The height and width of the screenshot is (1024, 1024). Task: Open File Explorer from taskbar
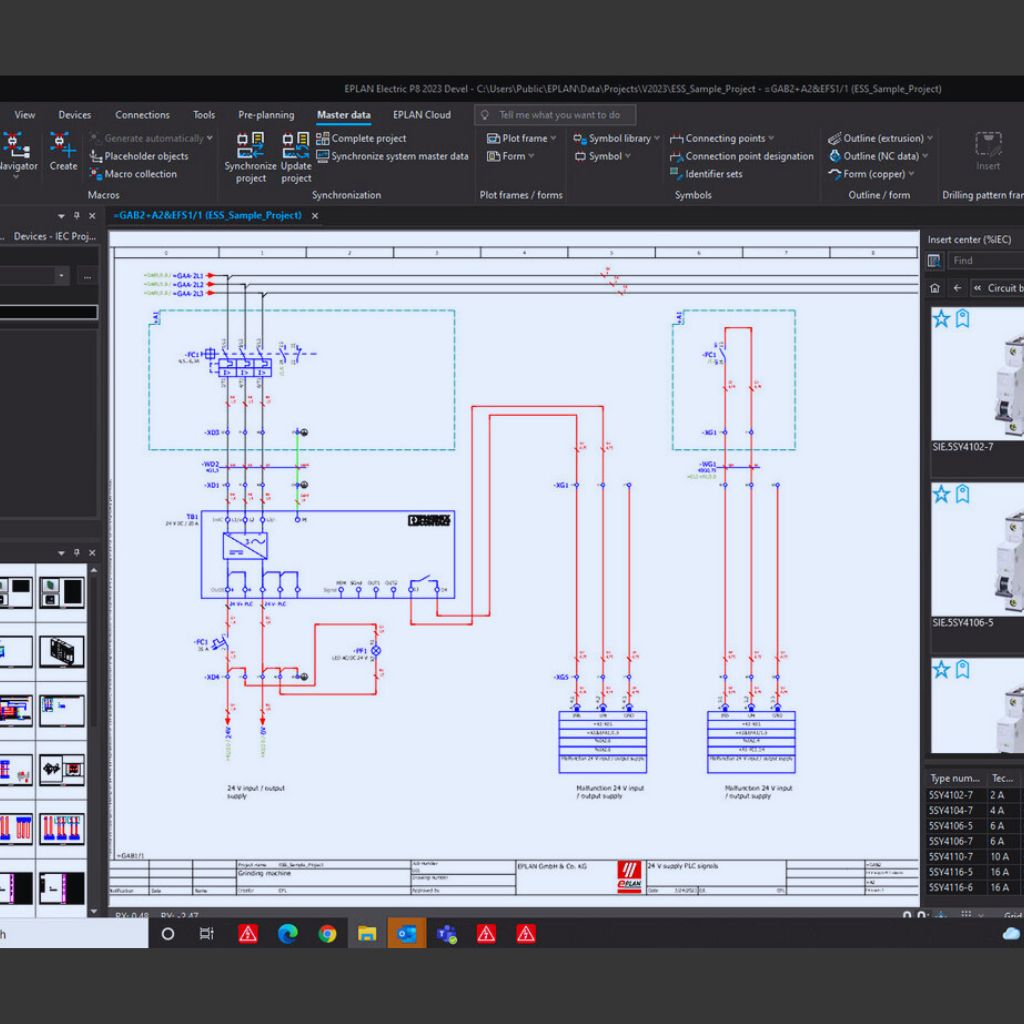click(x=367, y=934)
